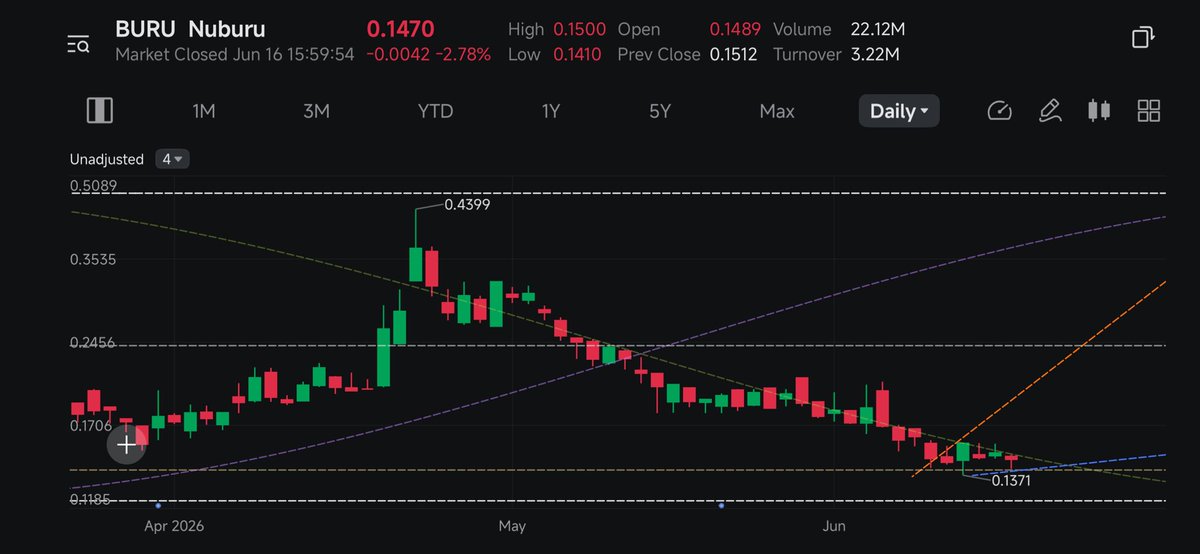This screenshot has width=1200, height=554.
Task: Tap the 0.1371 low price label
Action: (x=1011, y=480)
